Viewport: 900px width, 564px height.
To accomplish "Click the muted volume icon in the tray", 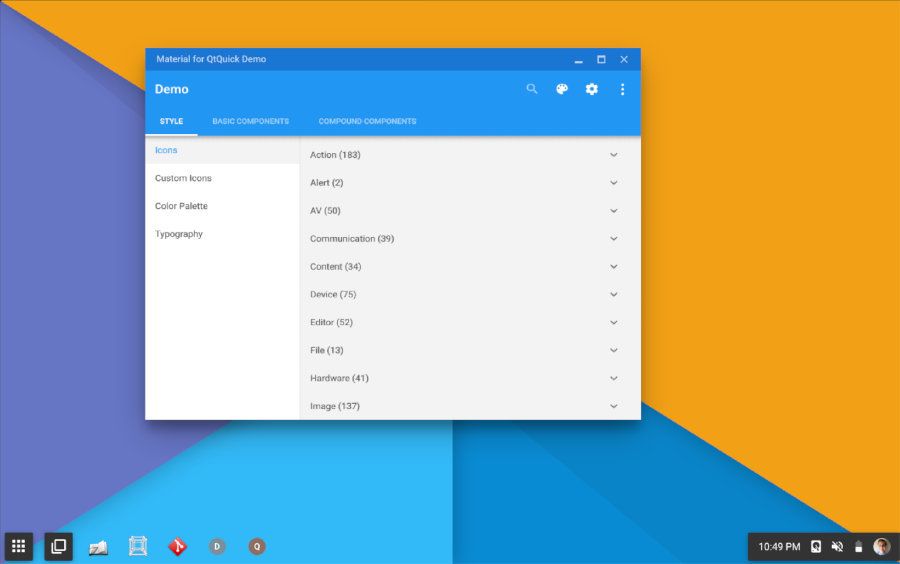I will [x=837, y=546].
